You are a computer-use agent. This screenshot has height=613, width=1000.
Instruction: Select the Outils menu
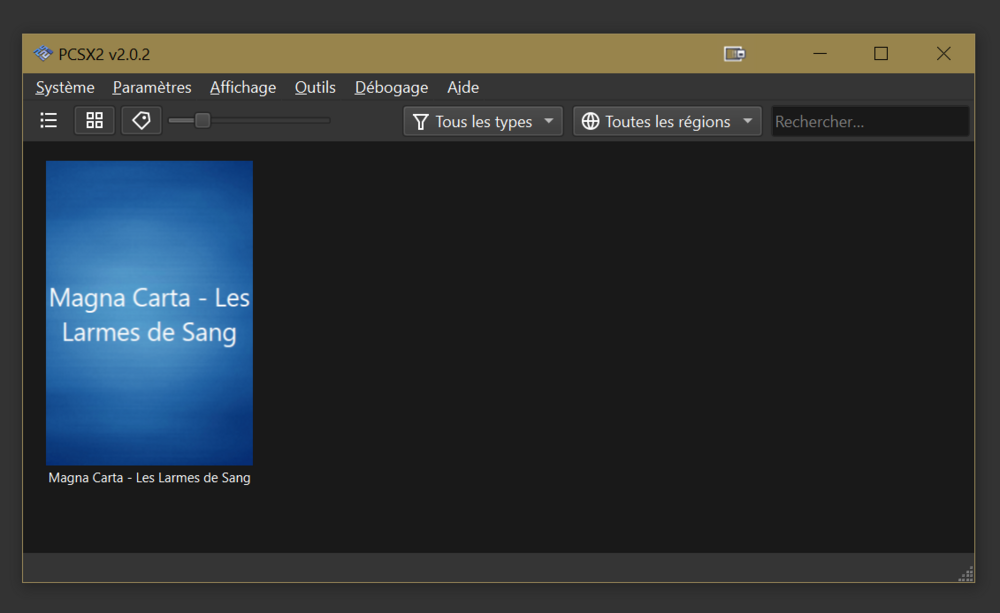[315, 88]
